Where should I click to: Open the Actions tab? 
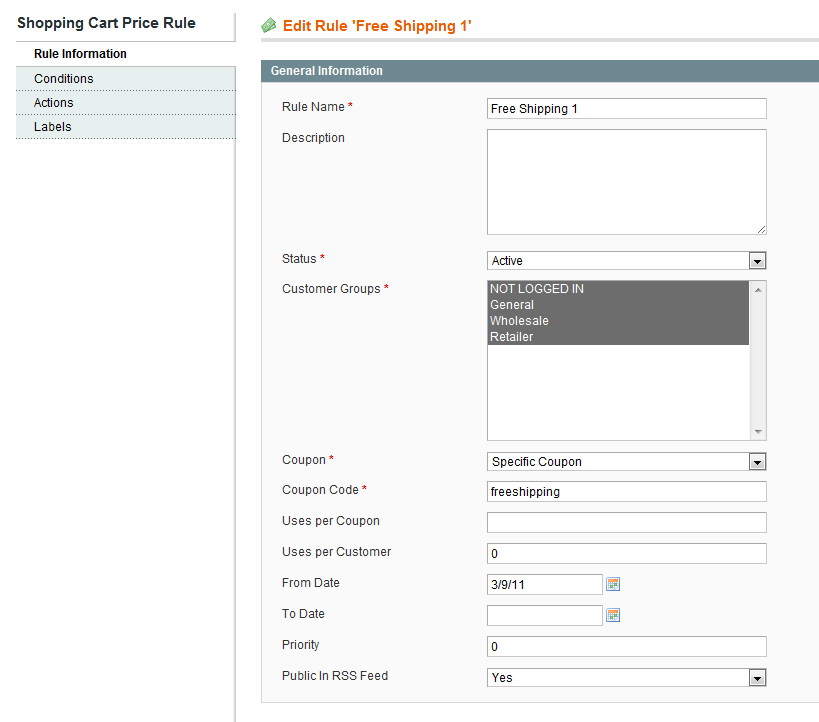tap(54, 103)
